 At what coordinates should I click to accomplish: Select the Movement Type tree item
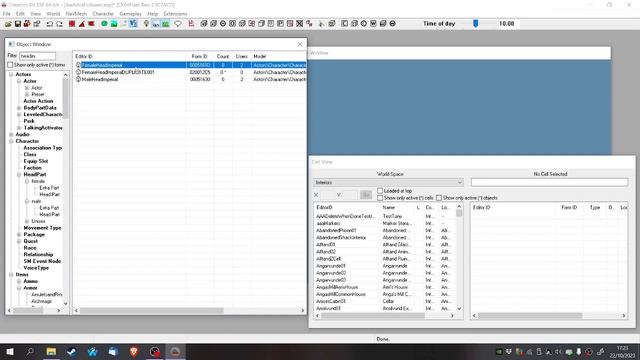coord(42,228)
